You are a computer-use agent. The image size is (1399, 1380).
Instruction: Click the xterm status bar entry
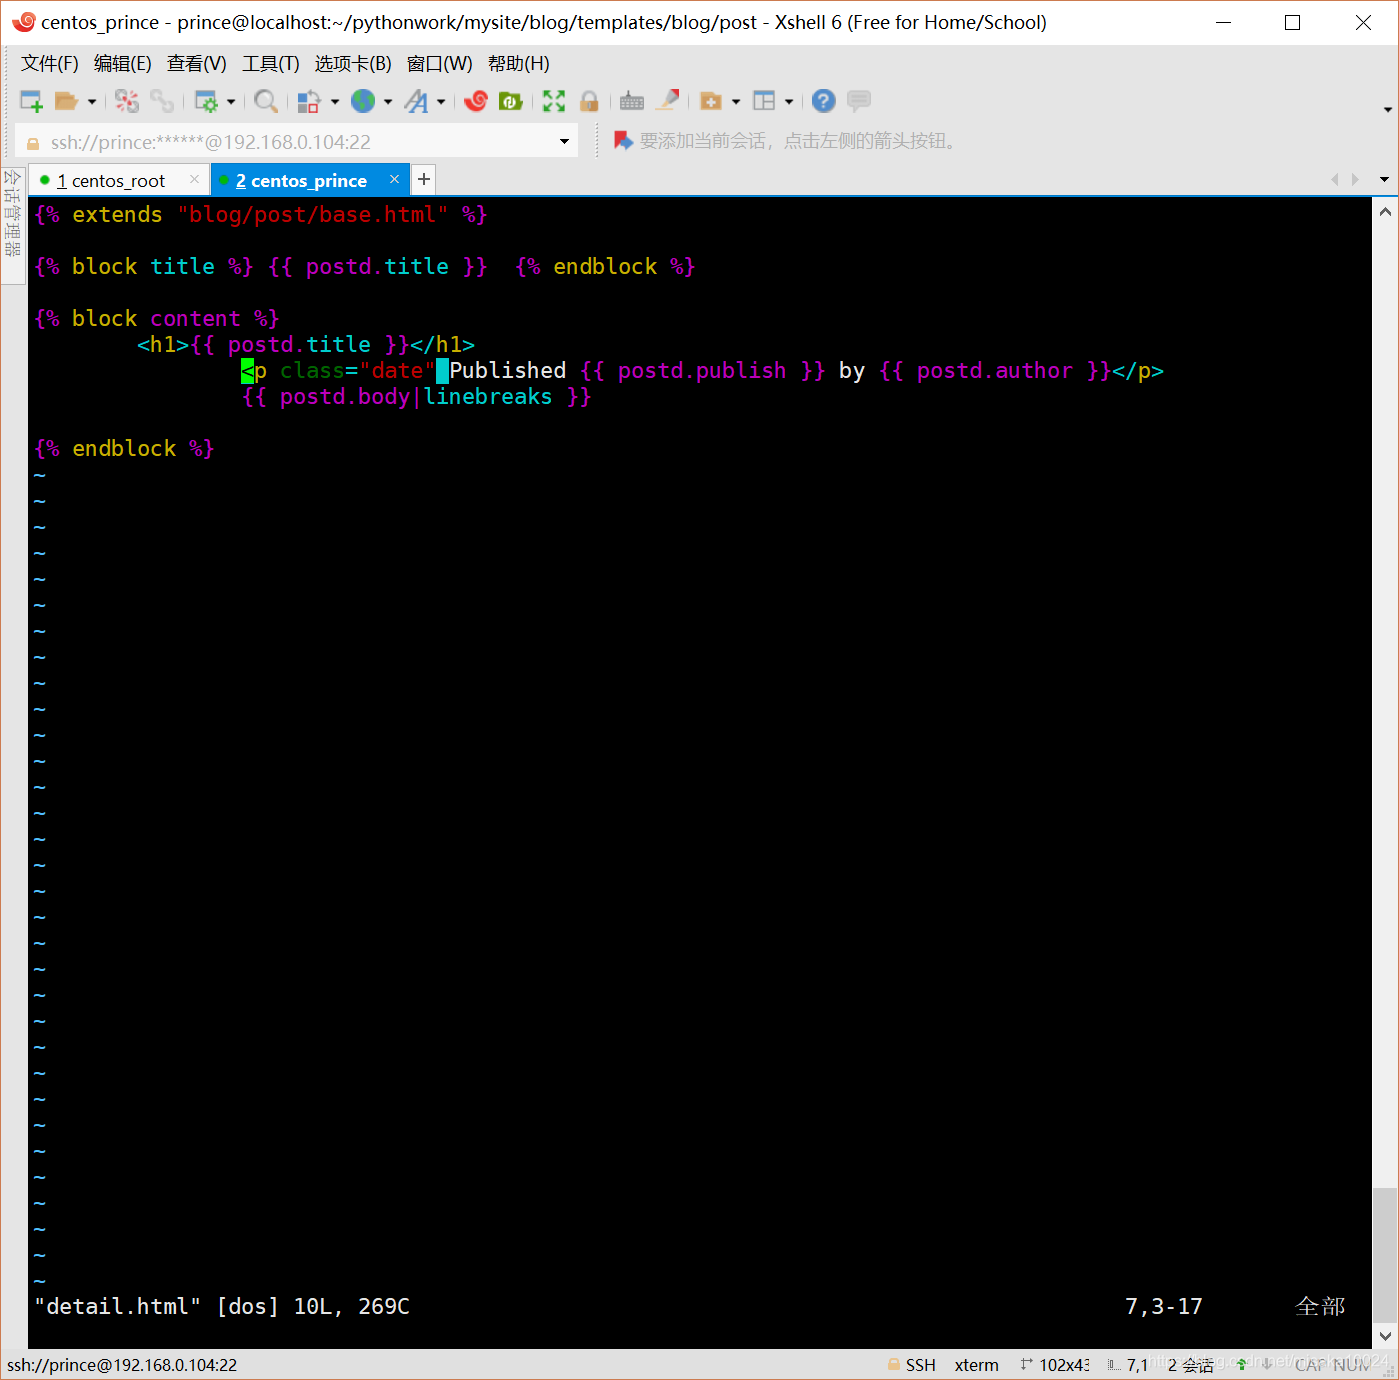coord(976,1365)
